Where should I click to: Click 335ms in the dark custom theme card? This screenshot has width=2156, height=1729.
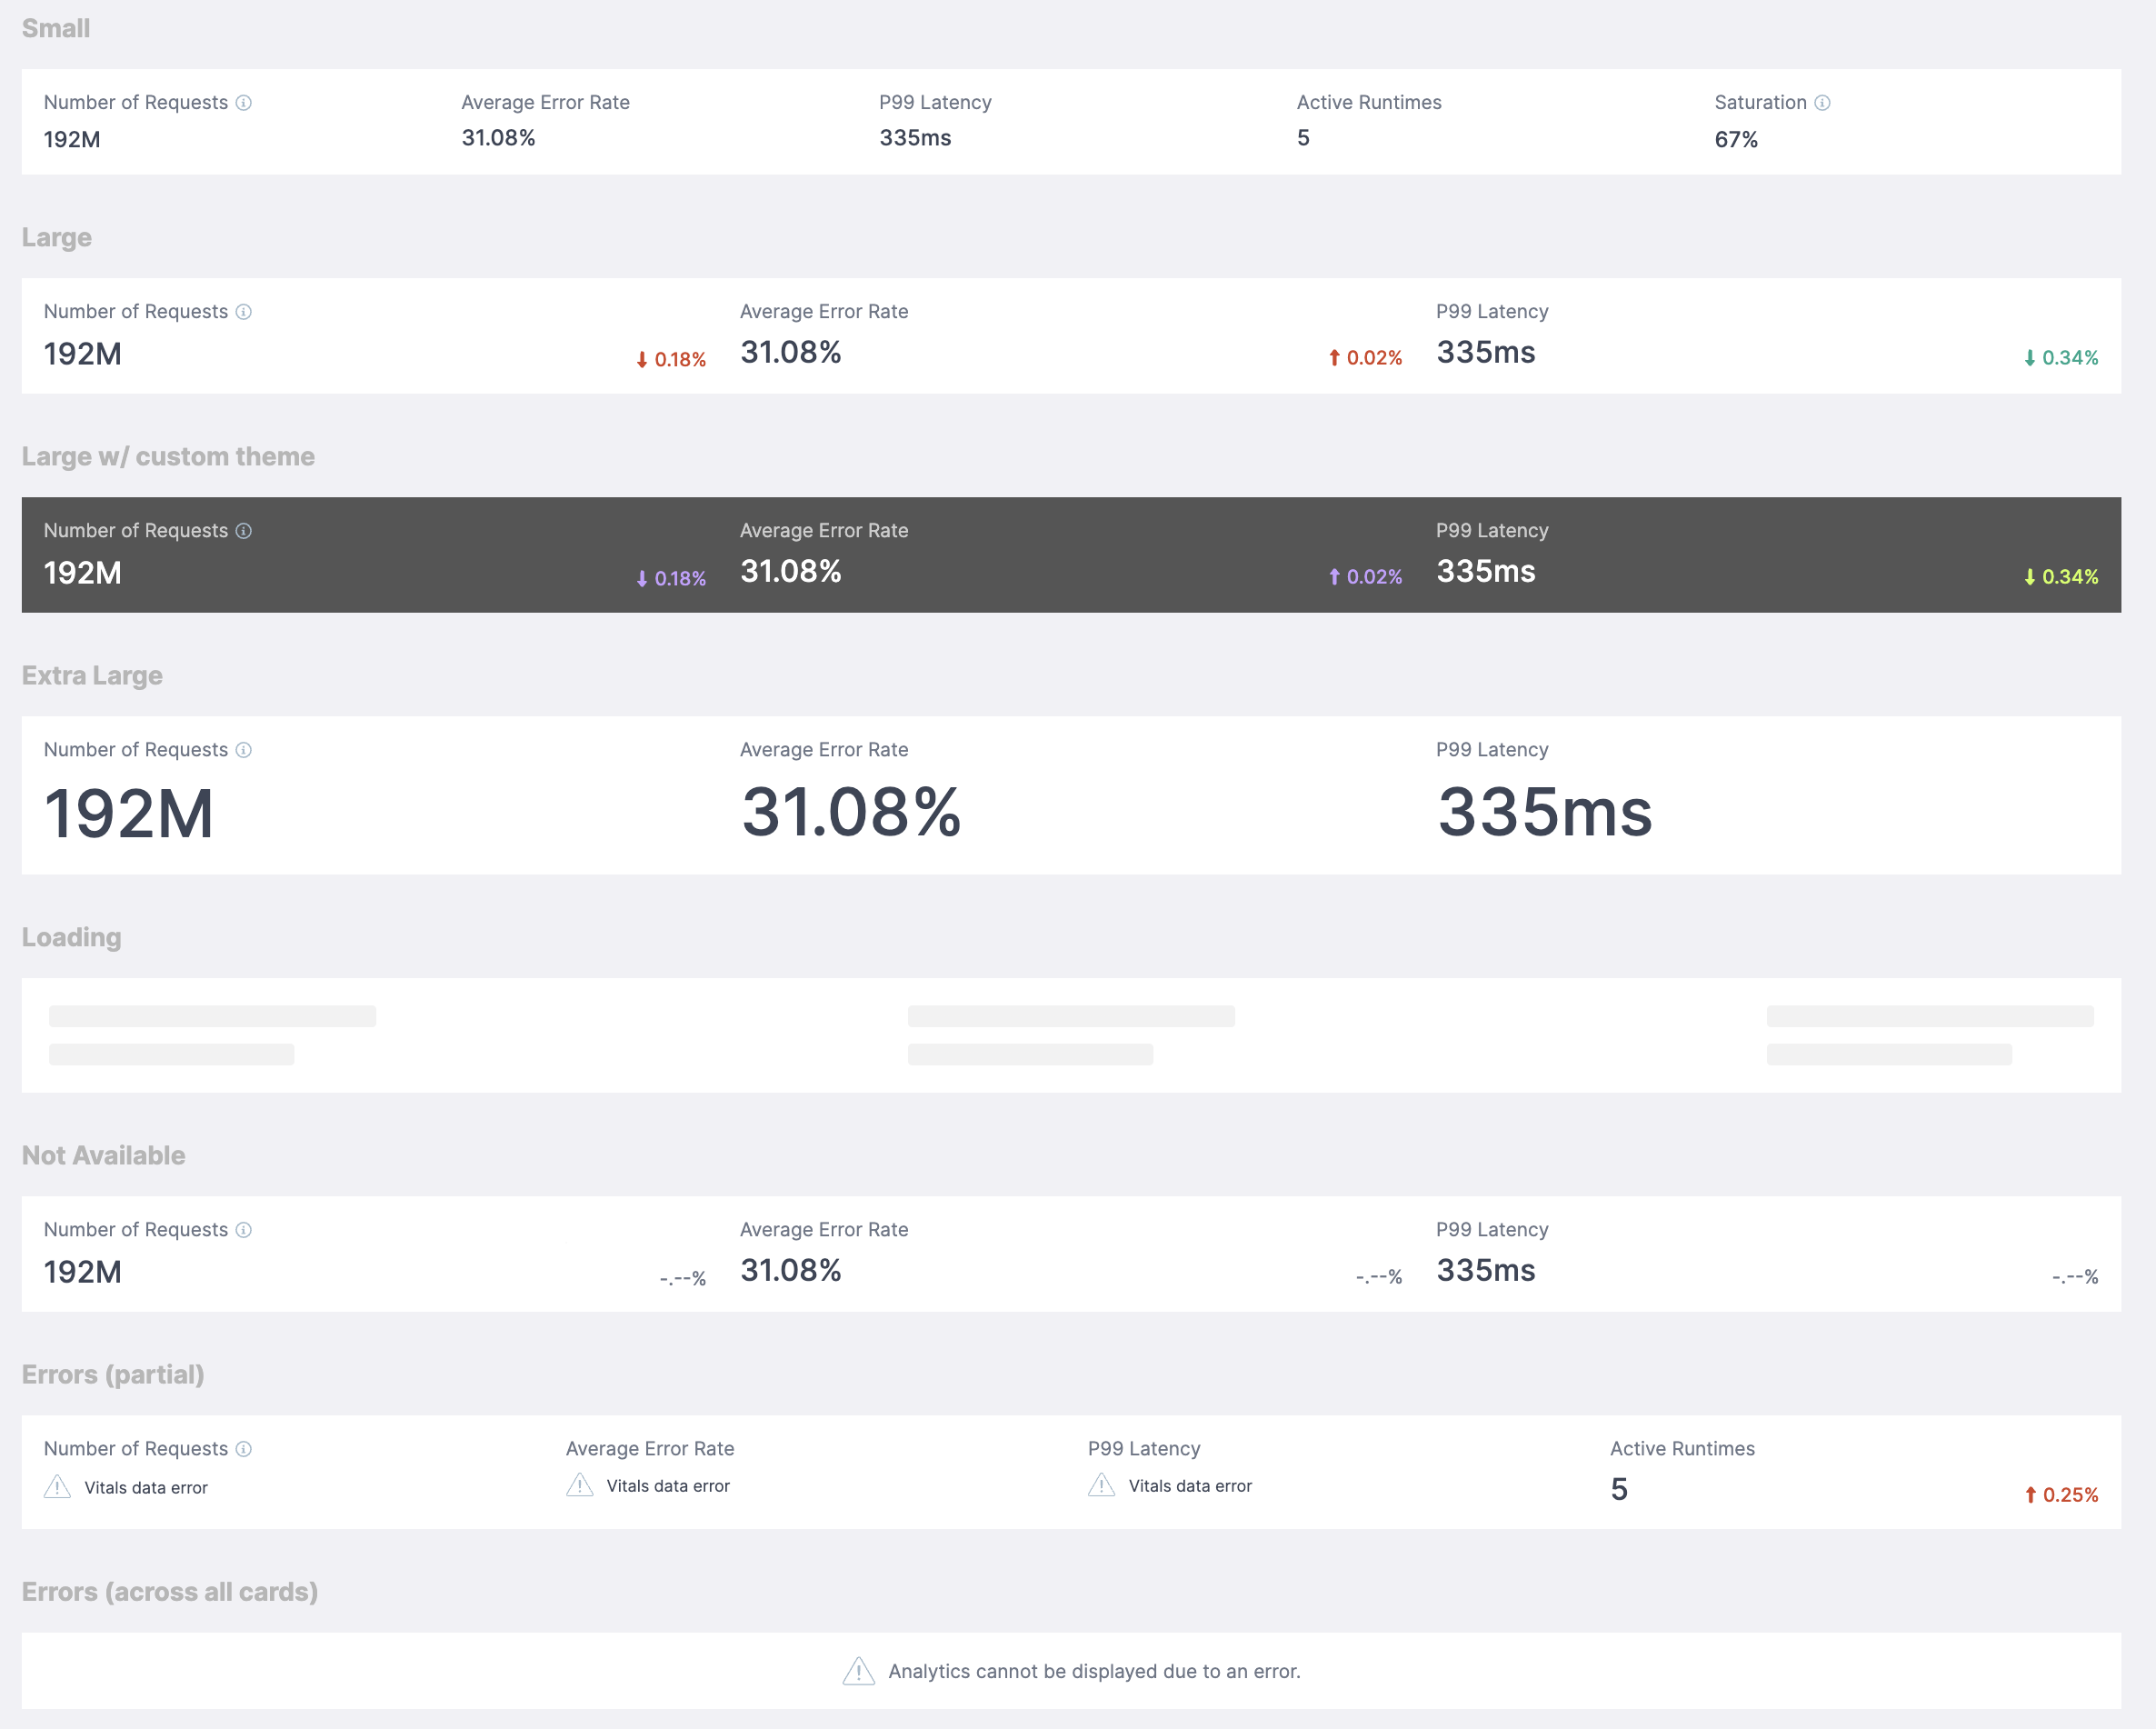coord(1486,571)
